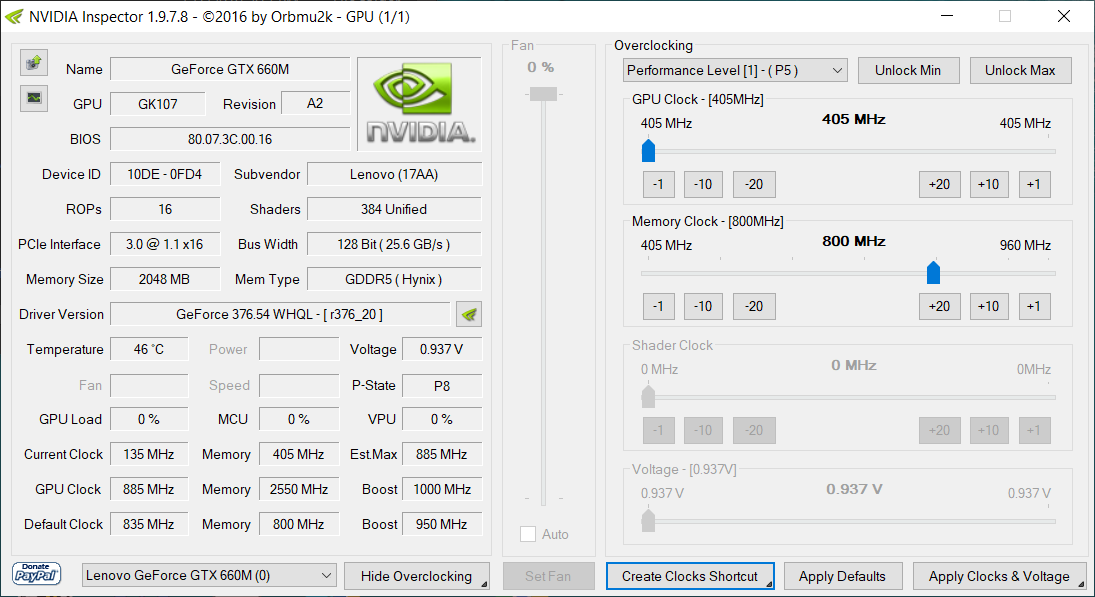1095x597 pixels.
Task: Click the Current Clock value 135 MHz
Action: [149, 454]
